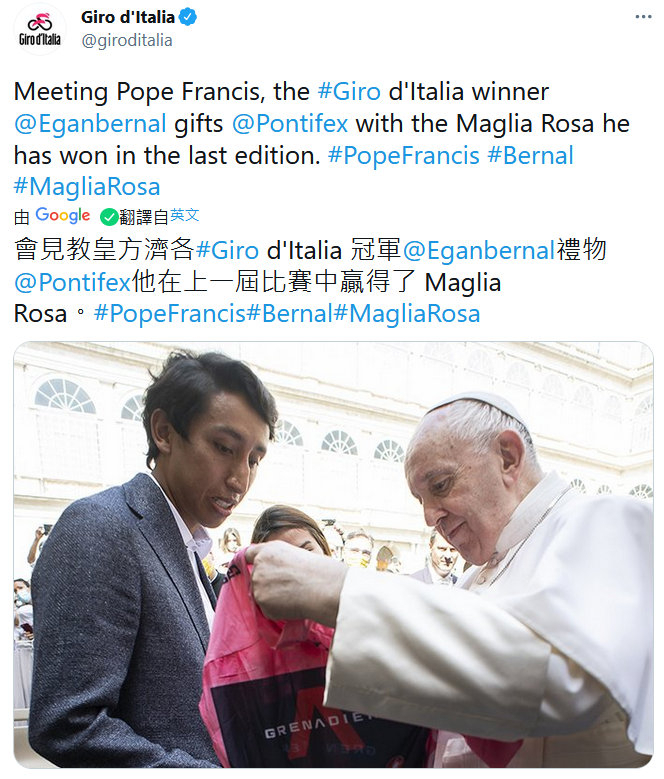Open @Pontifex mention in English text
This screenshot has width=664, height=779.
tap(290, 124)
